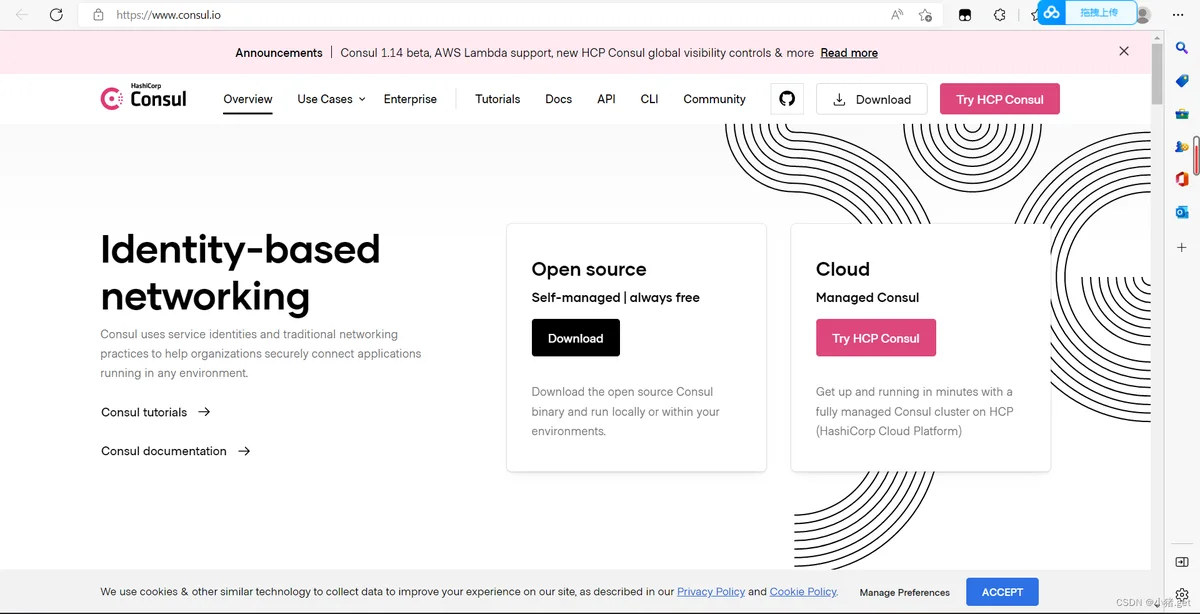The height and width of the screenshot is (614, 1200).
Task: Follow the Privacy Policy link
Action: point(710,592)
